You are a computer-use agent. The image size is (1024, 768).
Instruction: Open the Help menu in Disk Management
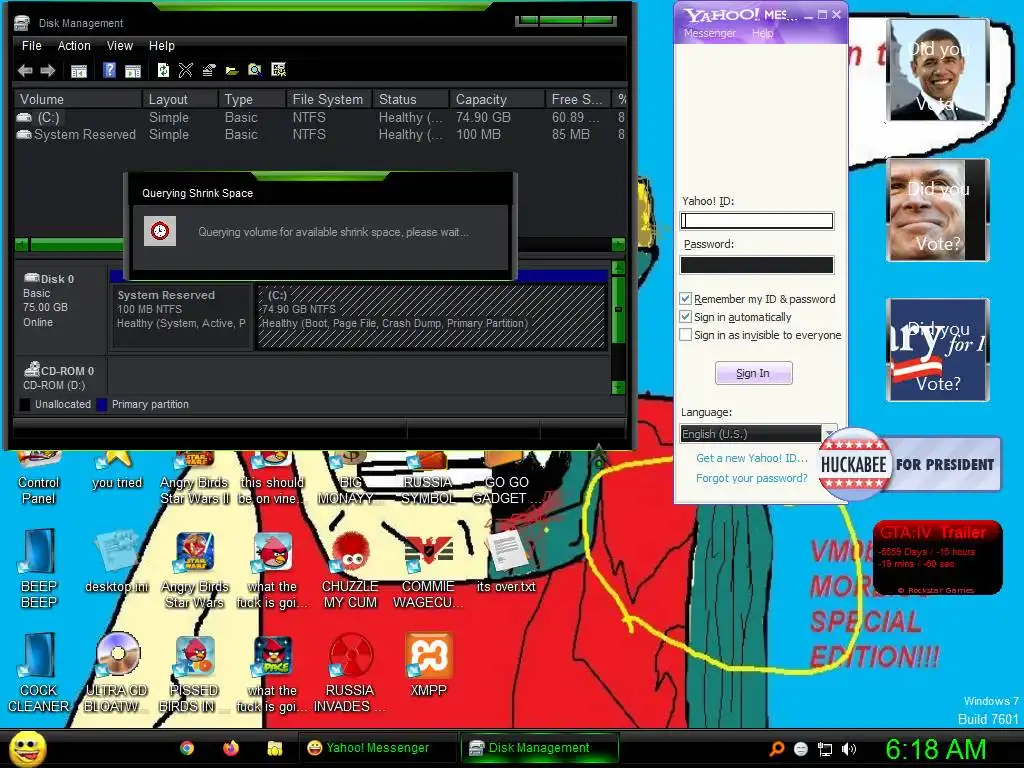coord(161,46)
